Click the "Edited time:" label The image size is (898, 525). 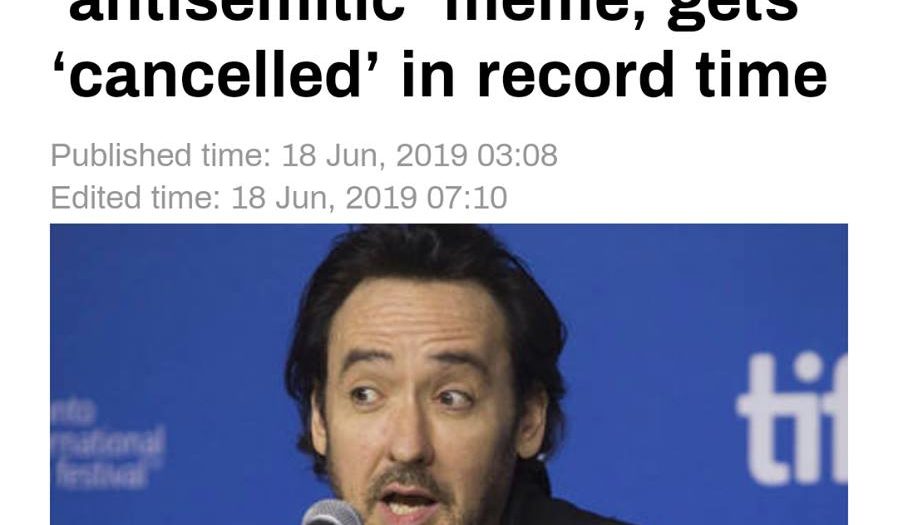[x=136, y=198]
